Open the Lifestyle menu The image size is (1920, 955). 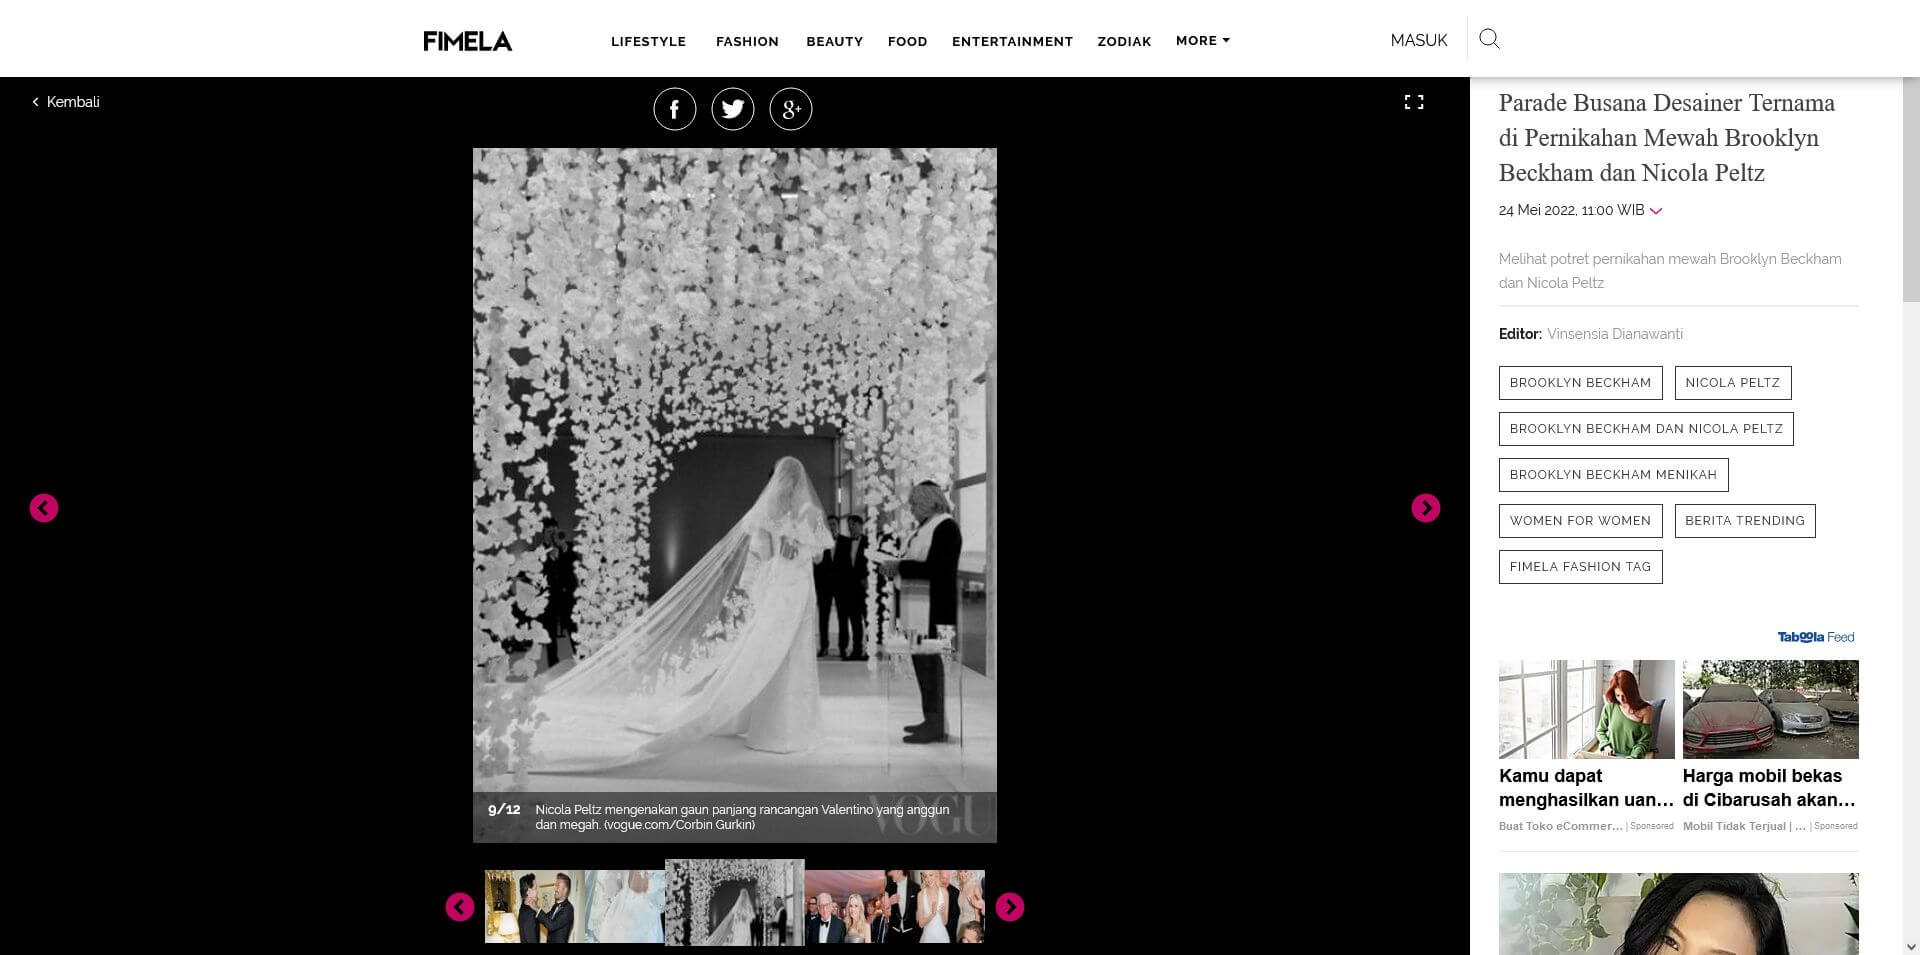point(648,42)
